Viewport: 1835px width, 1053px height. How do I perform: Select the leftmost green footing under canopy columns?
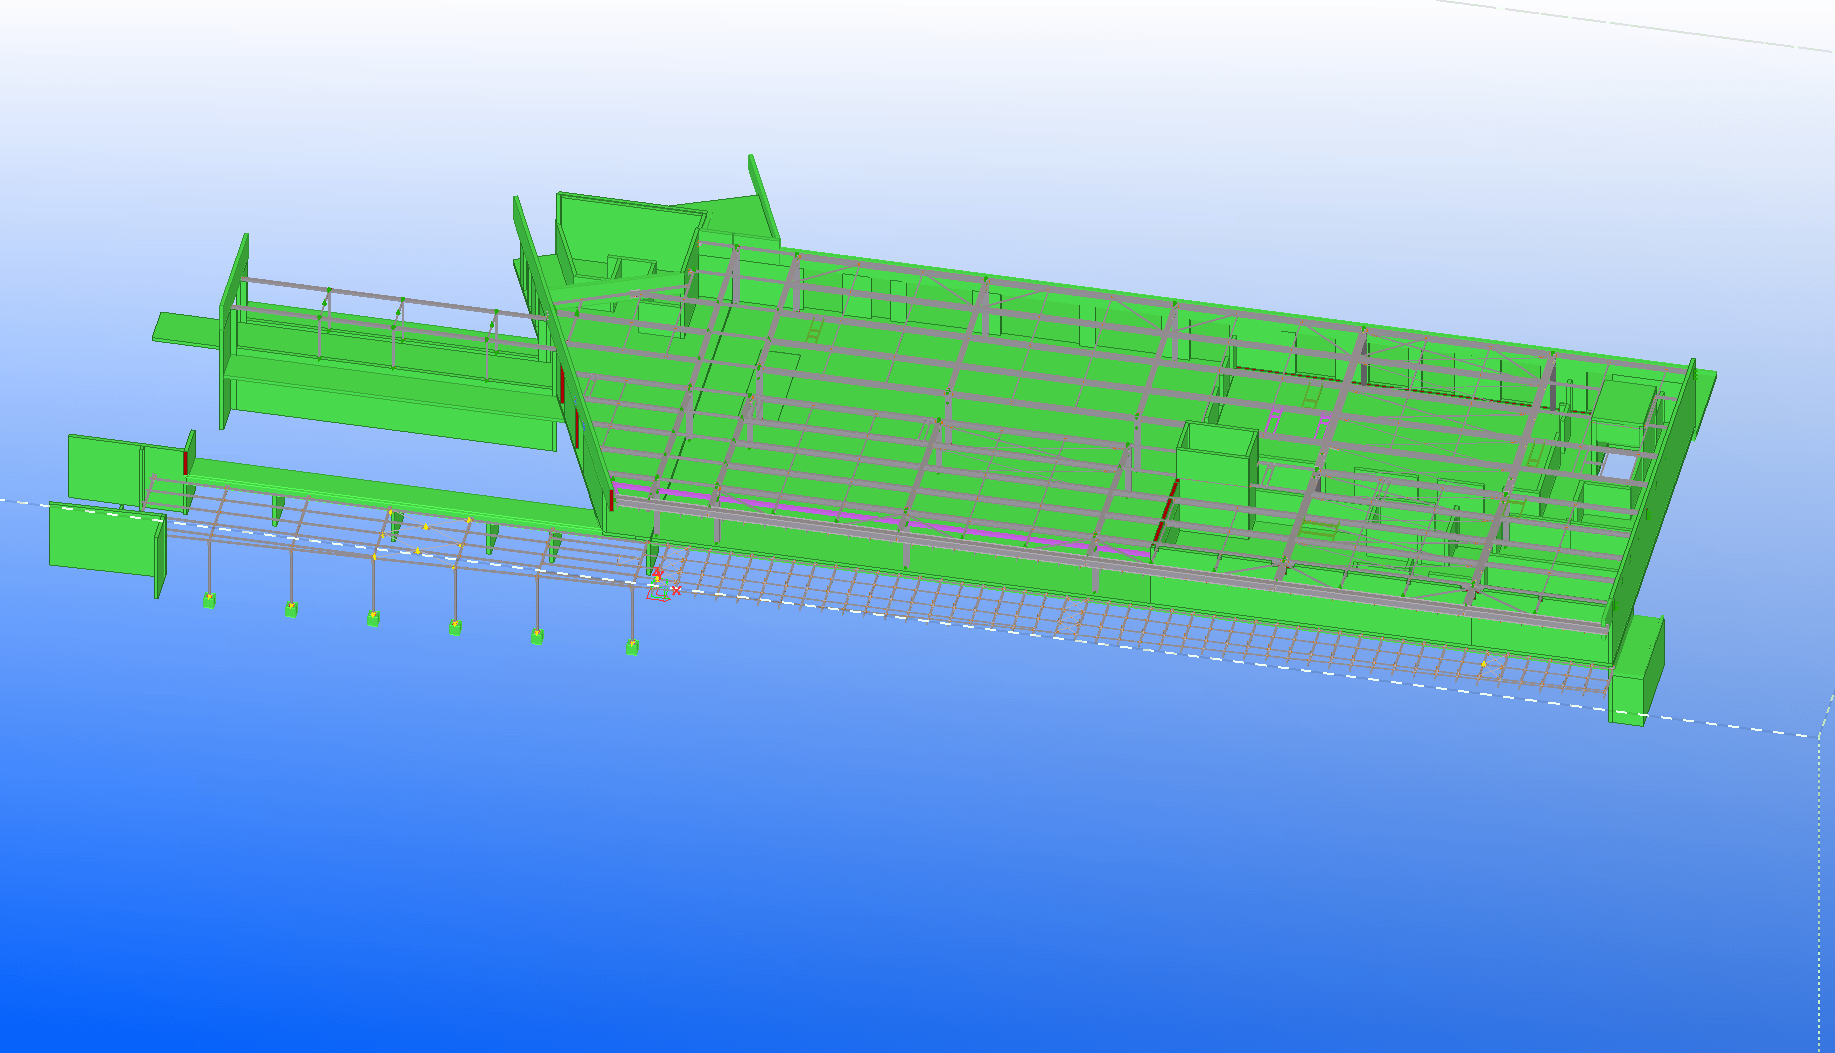pyautogui.click(x=210, y=601)
